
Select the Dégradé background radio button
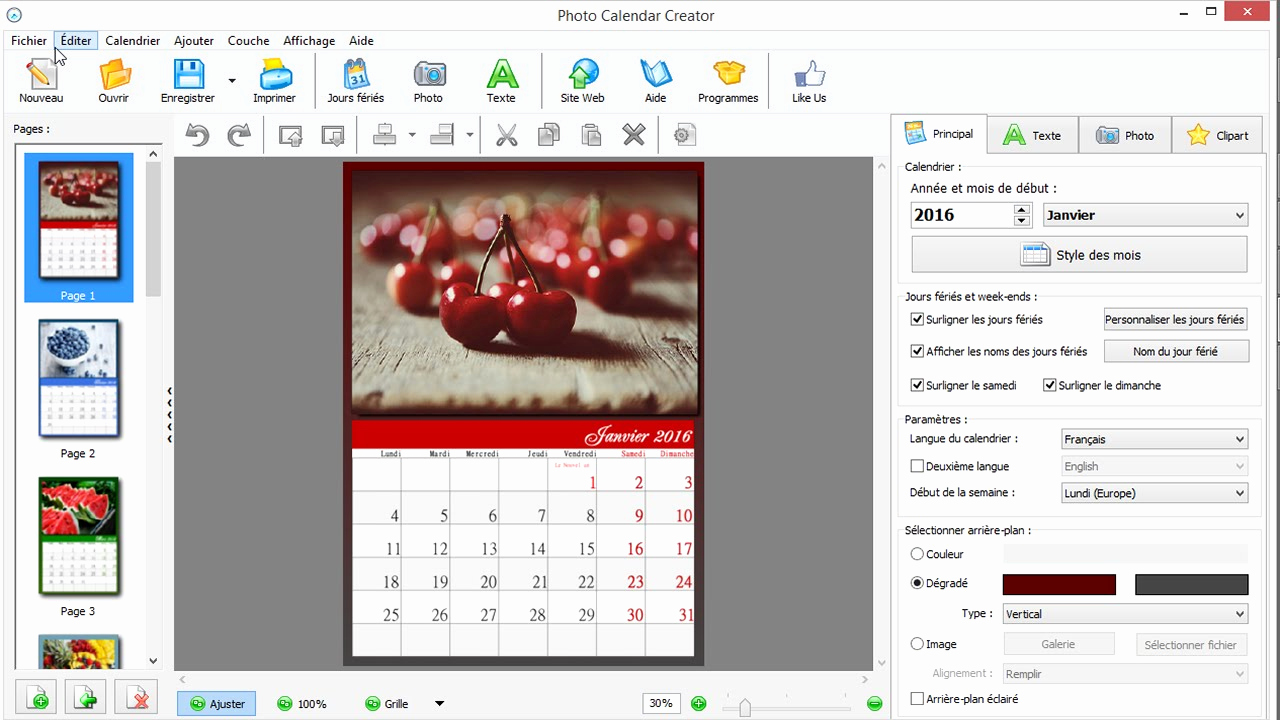(x=917, y=583)
